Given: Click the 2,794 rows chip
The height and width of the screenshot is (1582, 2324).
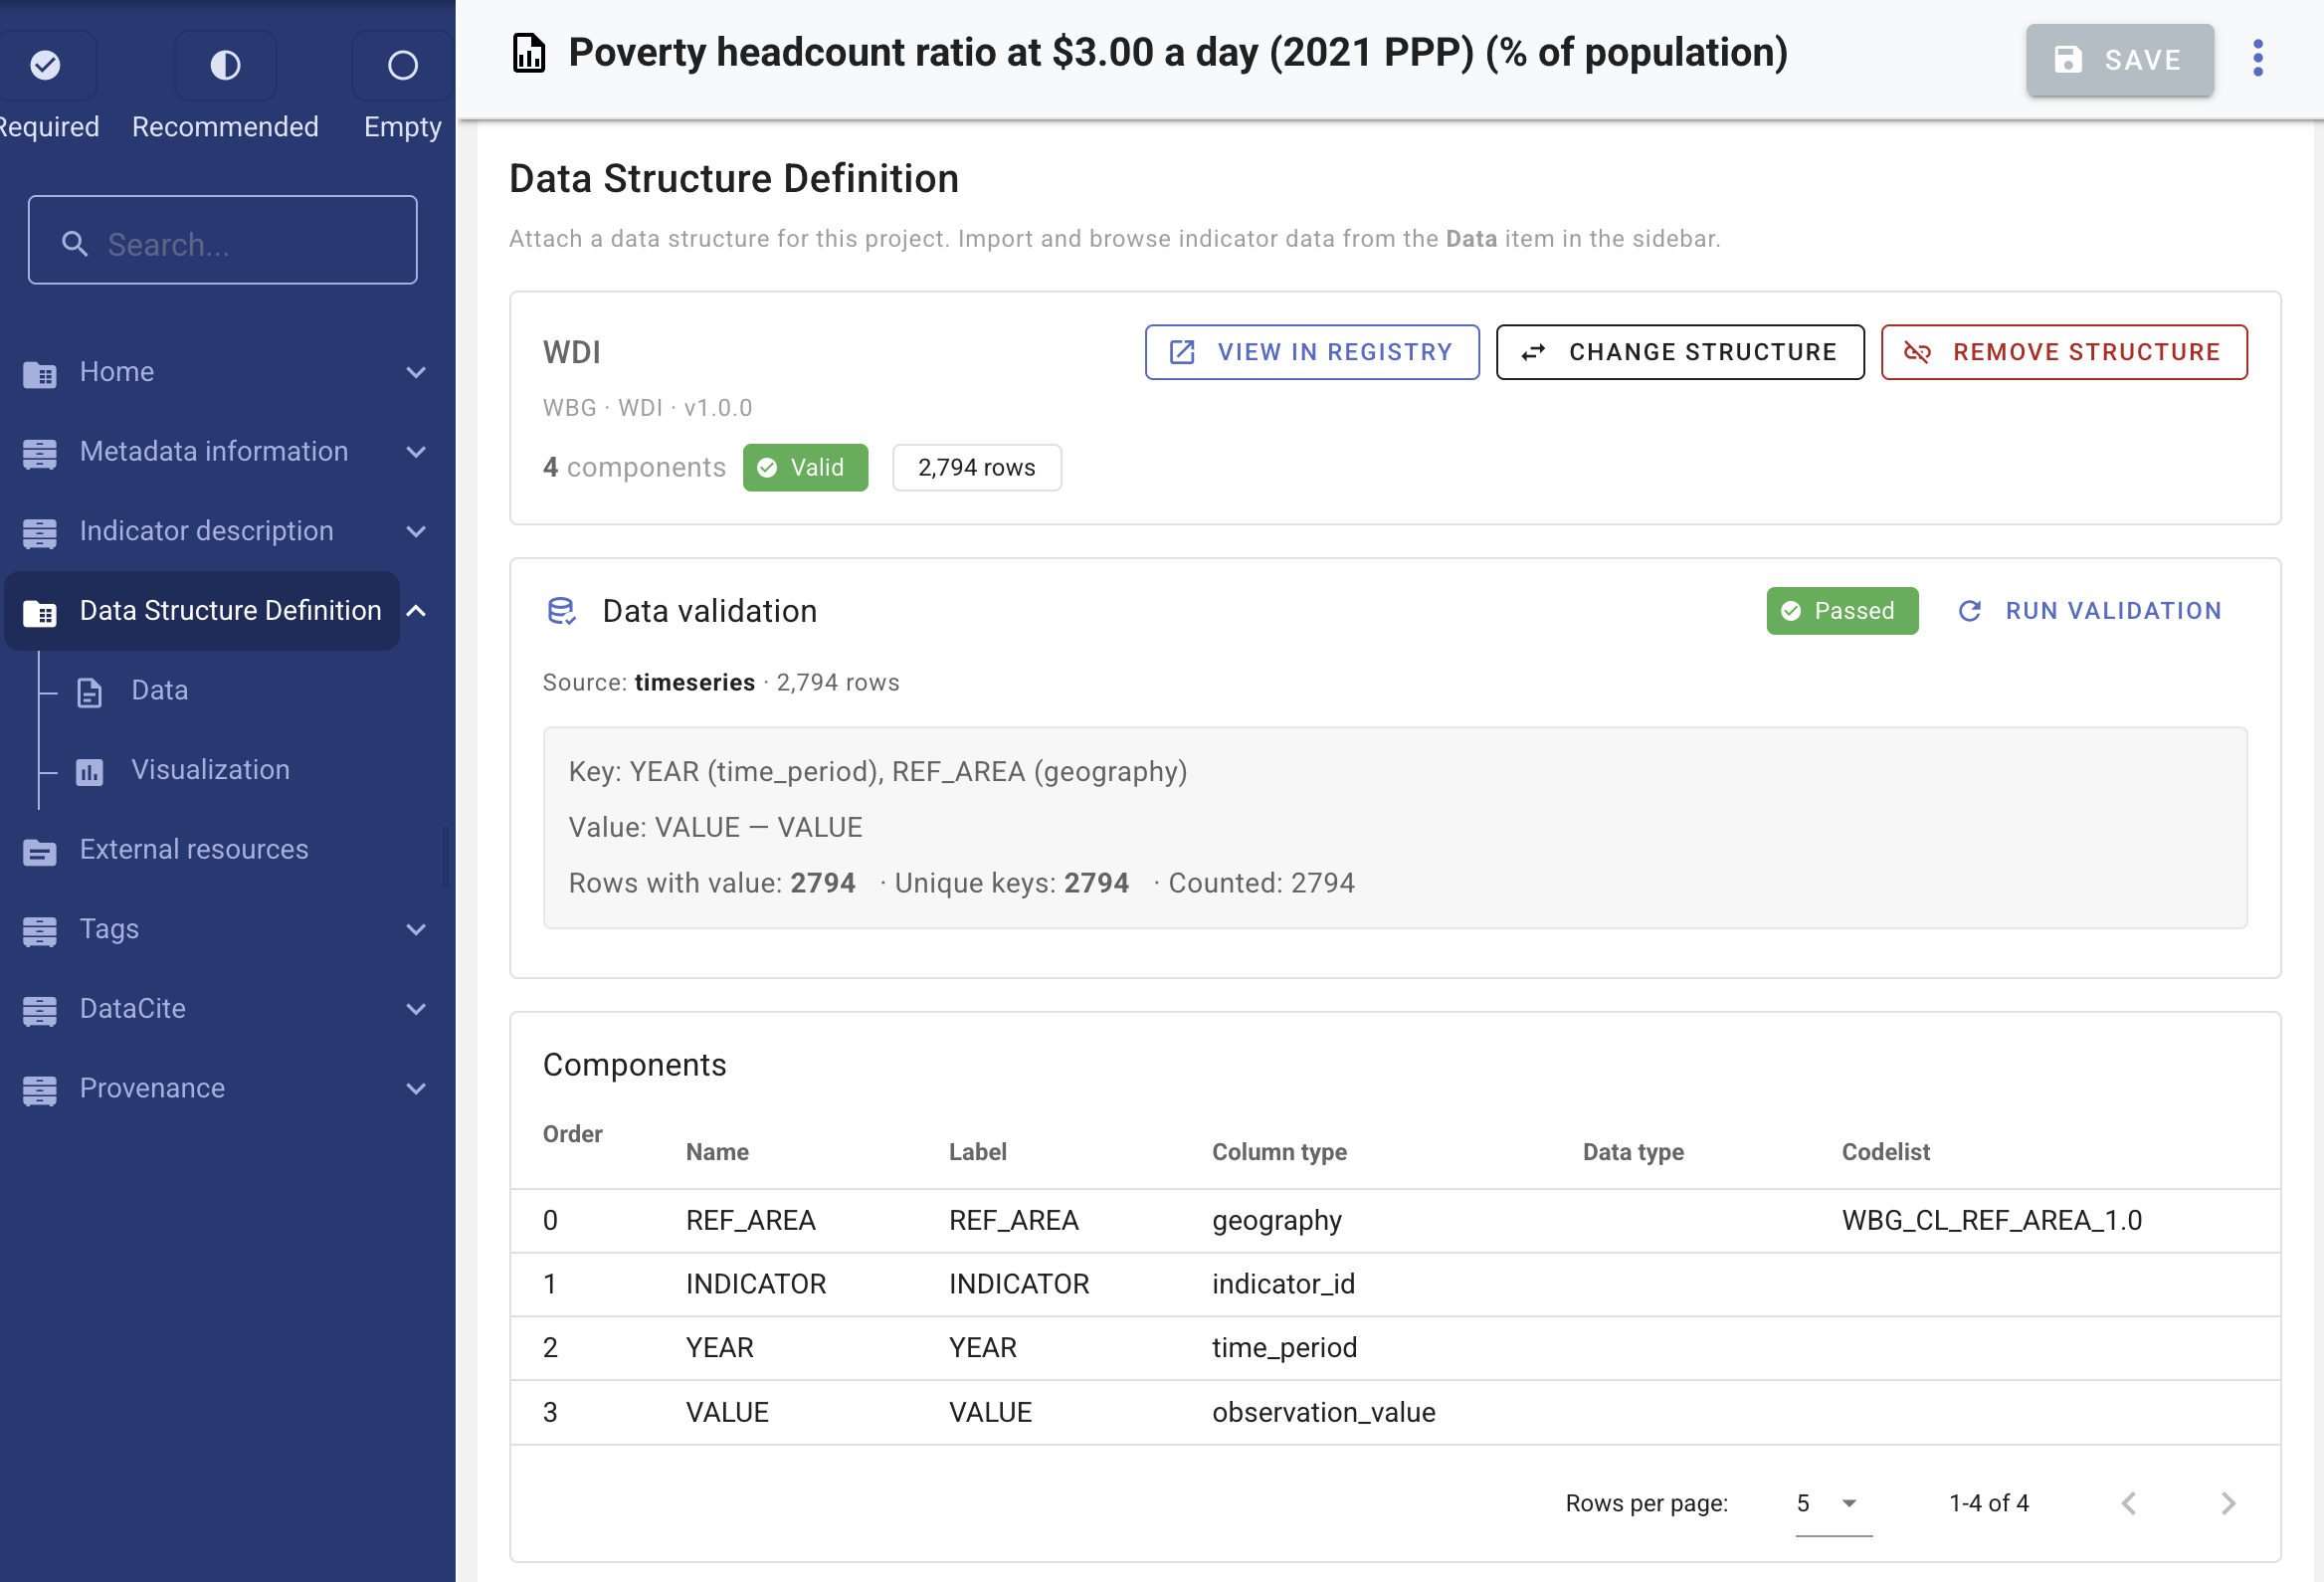Looking at the screenshot, I should [977, 467].
